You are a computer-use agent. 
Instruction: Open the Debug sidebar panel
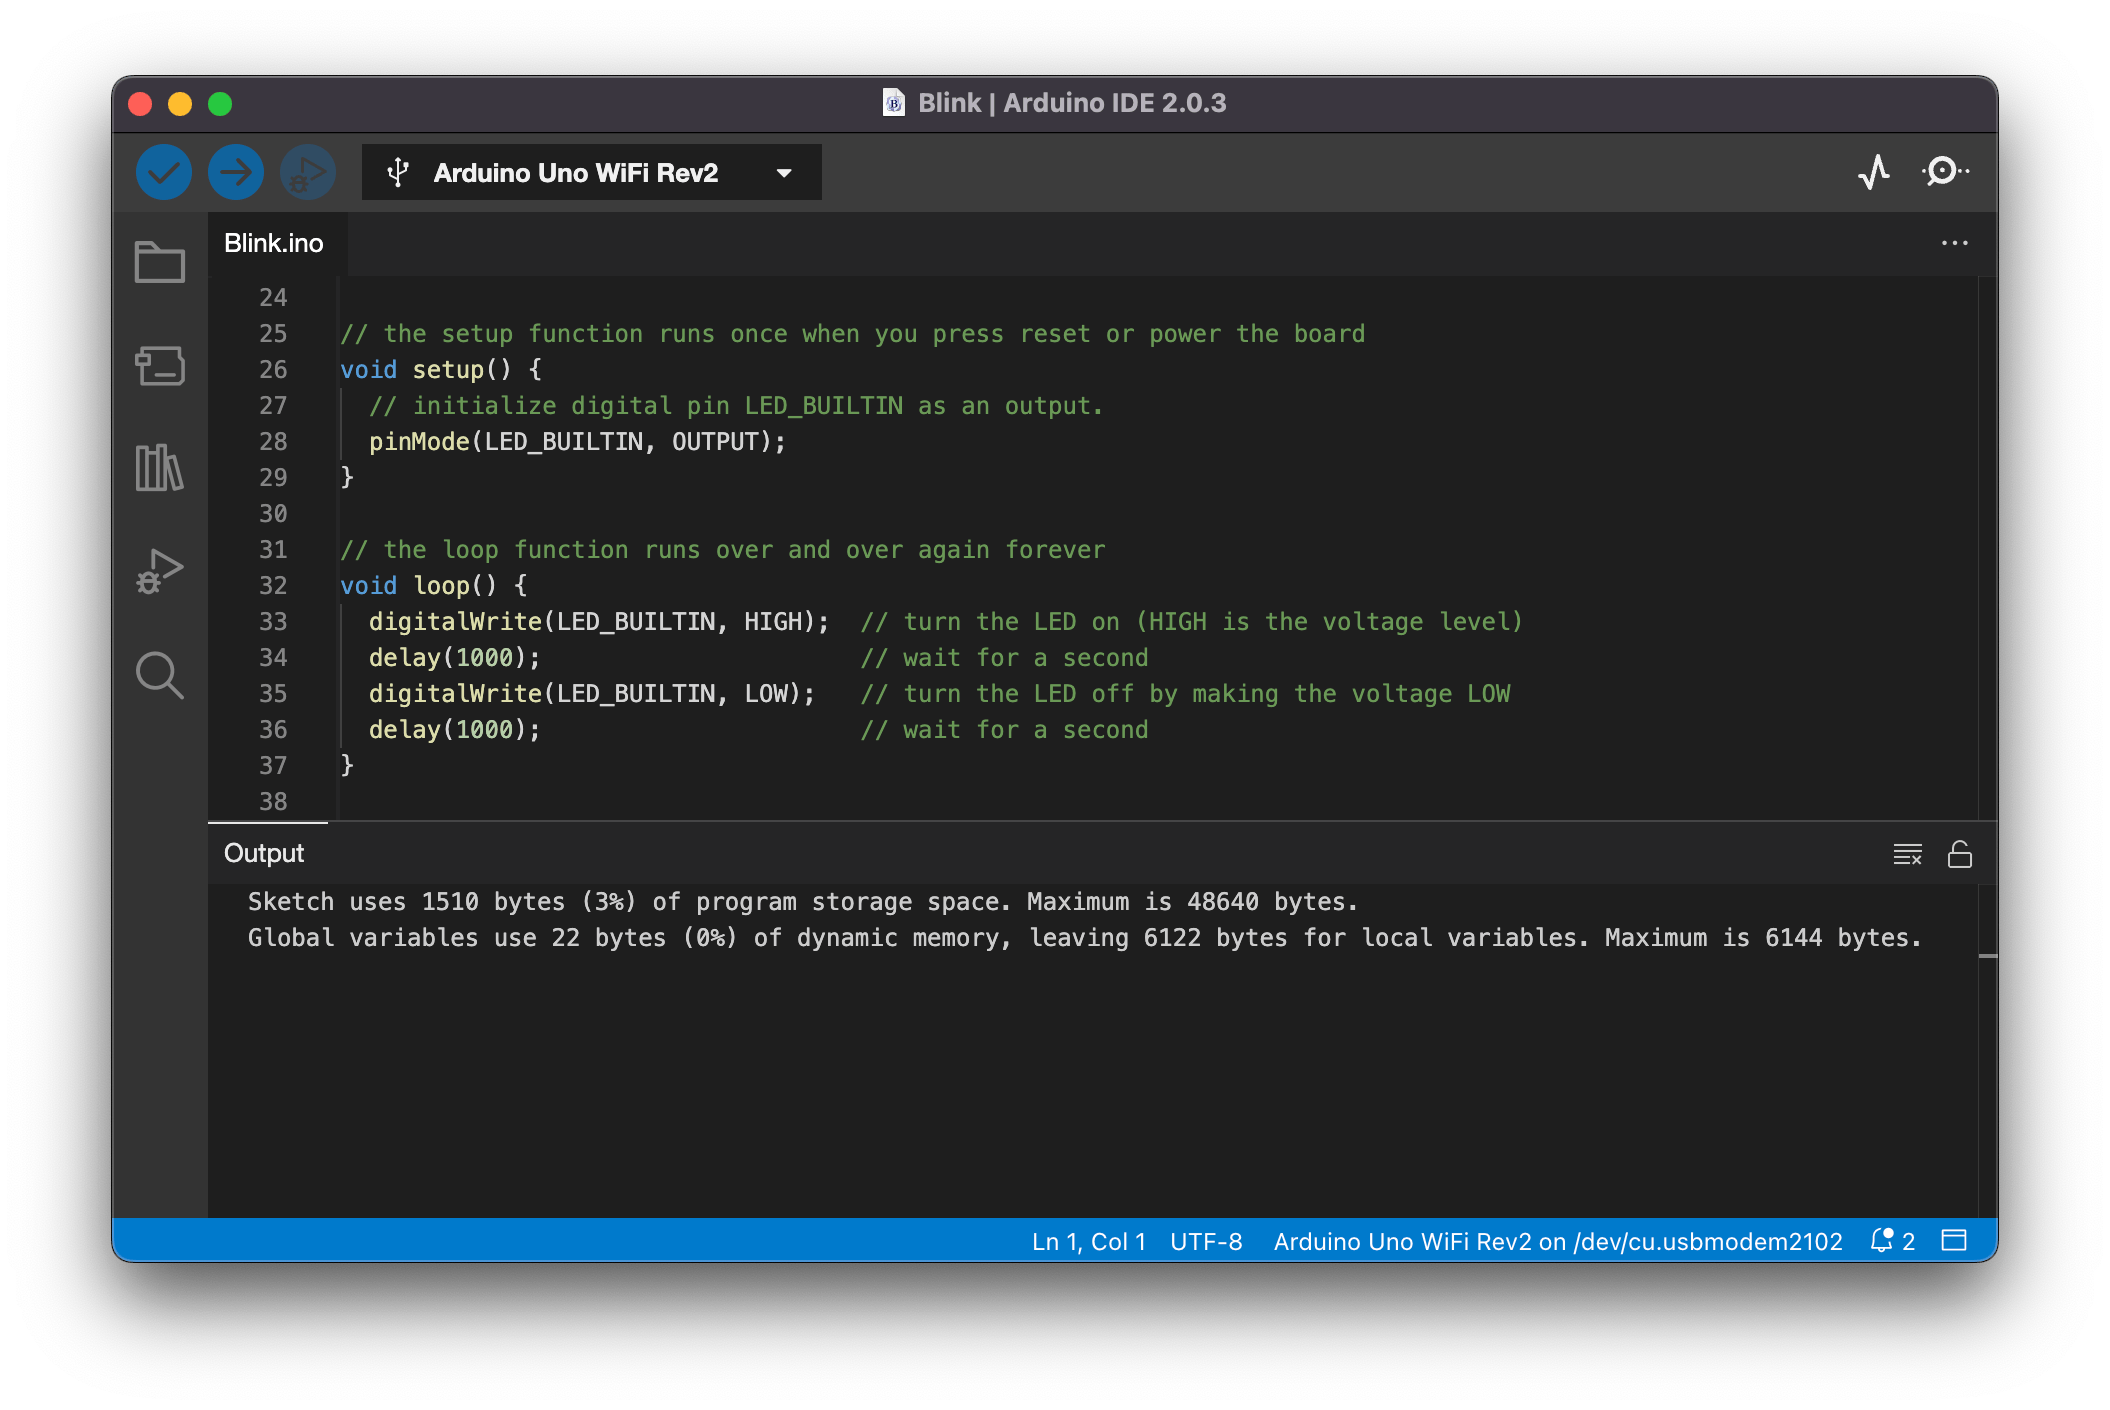click(160, 571)
